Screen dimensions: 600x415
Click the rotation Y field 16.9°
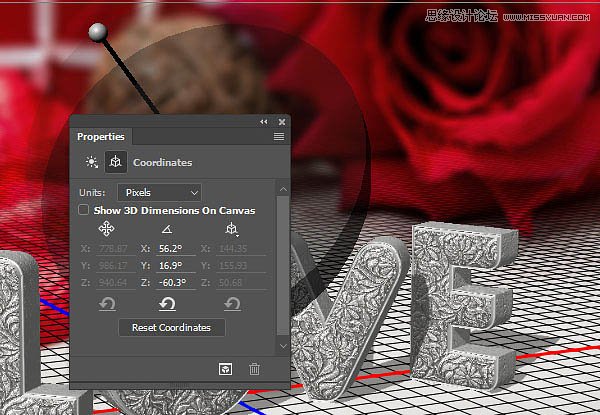[176, 265]
